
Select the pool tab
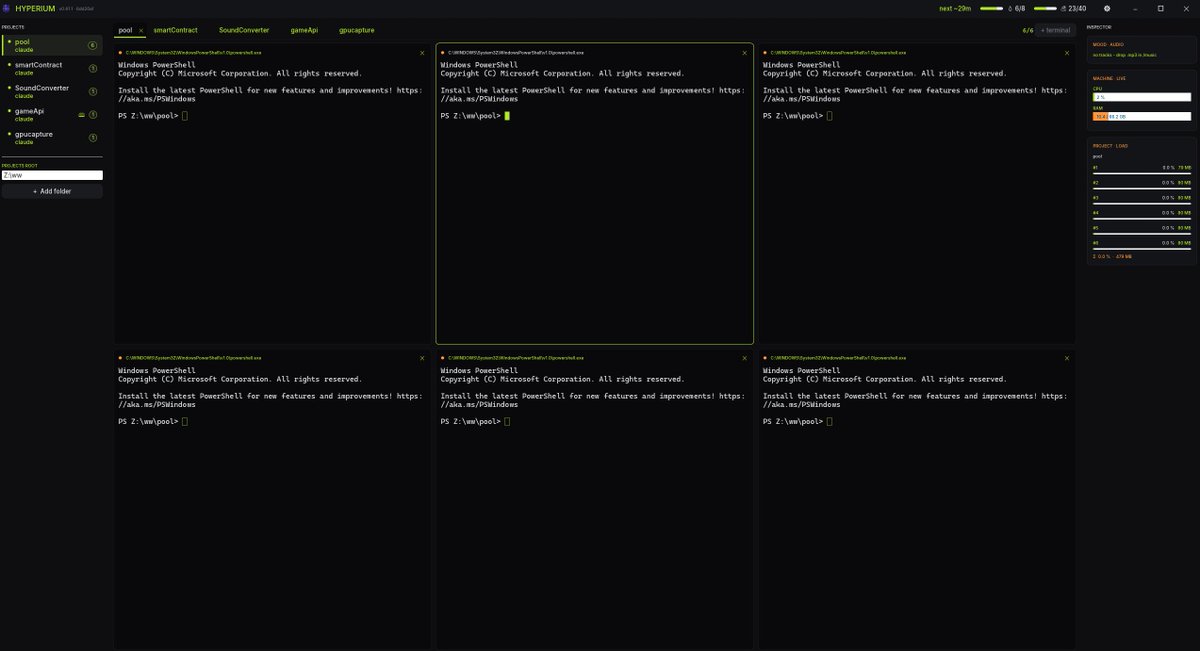tap(125, 30)
